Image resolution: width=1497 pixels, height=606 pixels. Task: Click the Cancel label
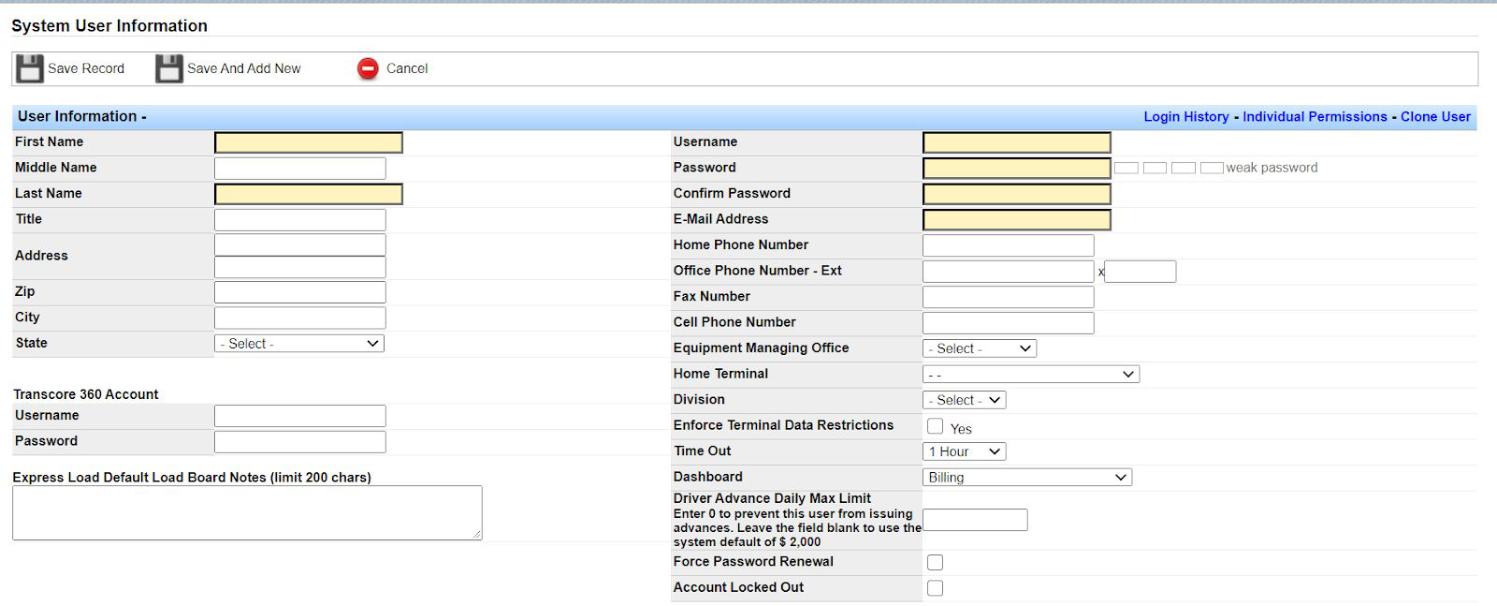407,68
